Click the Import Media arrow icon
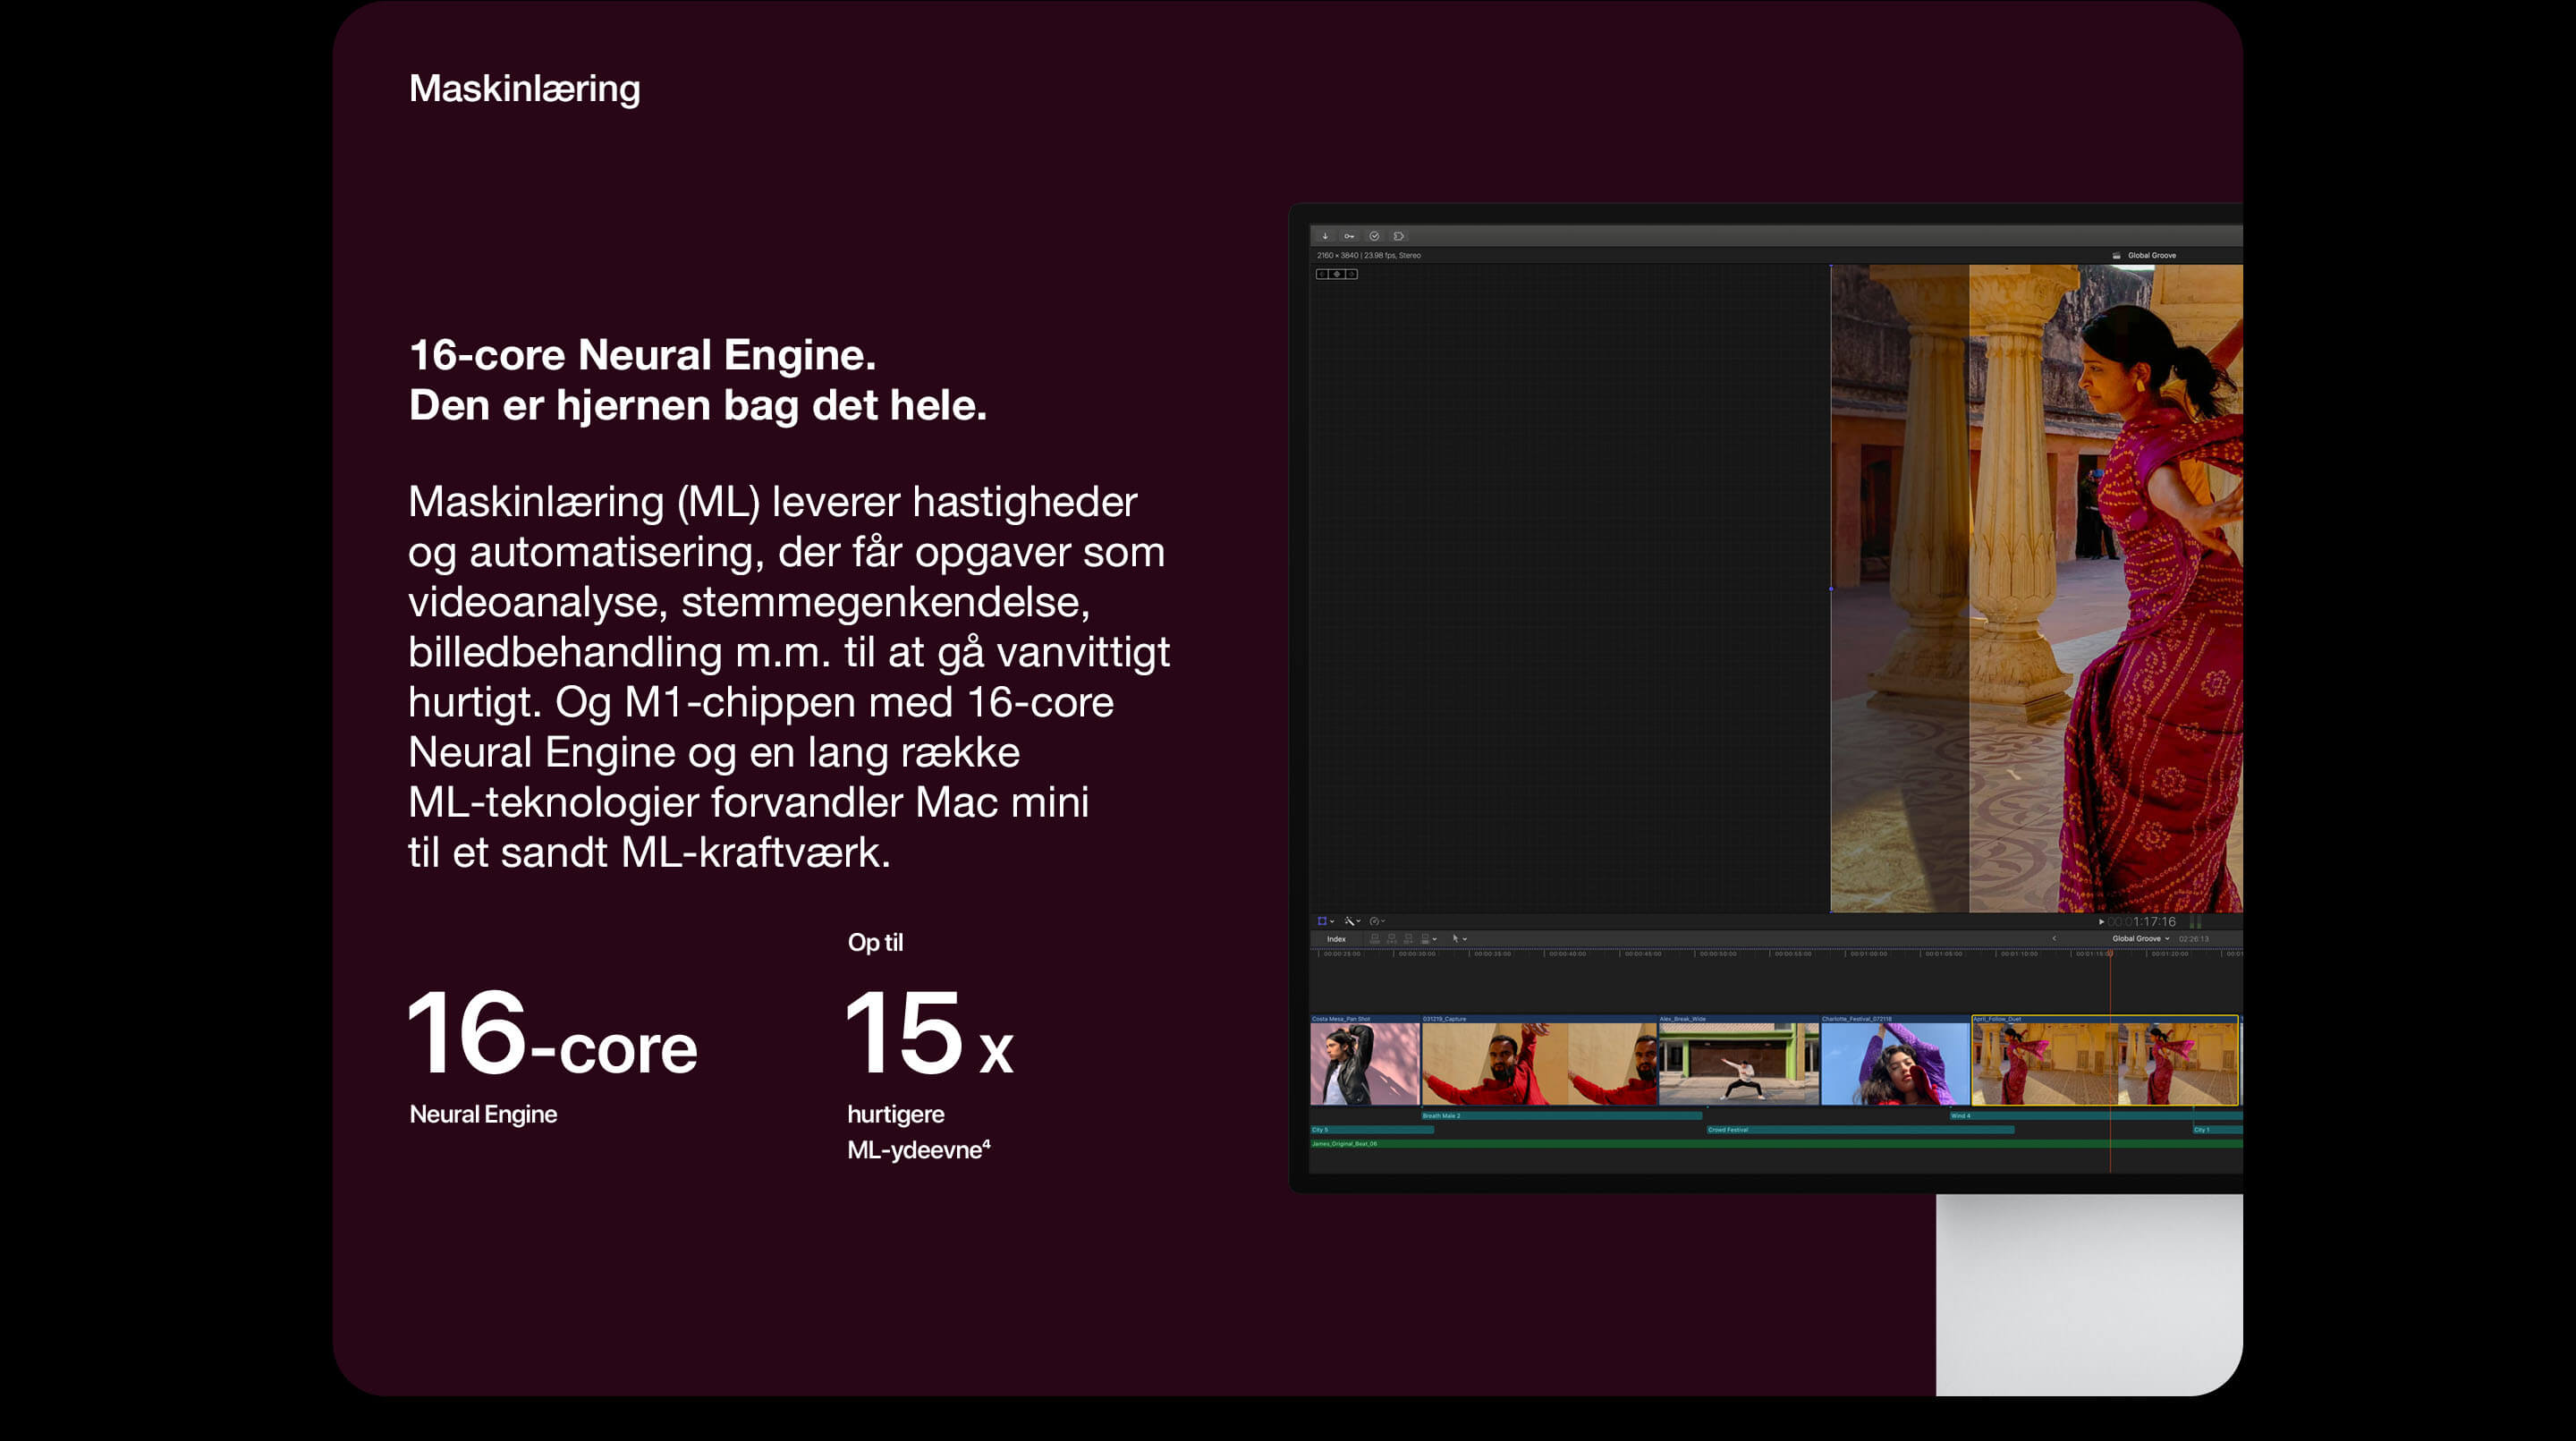The image size is (2576, 1441). [x=1325, y=236]
